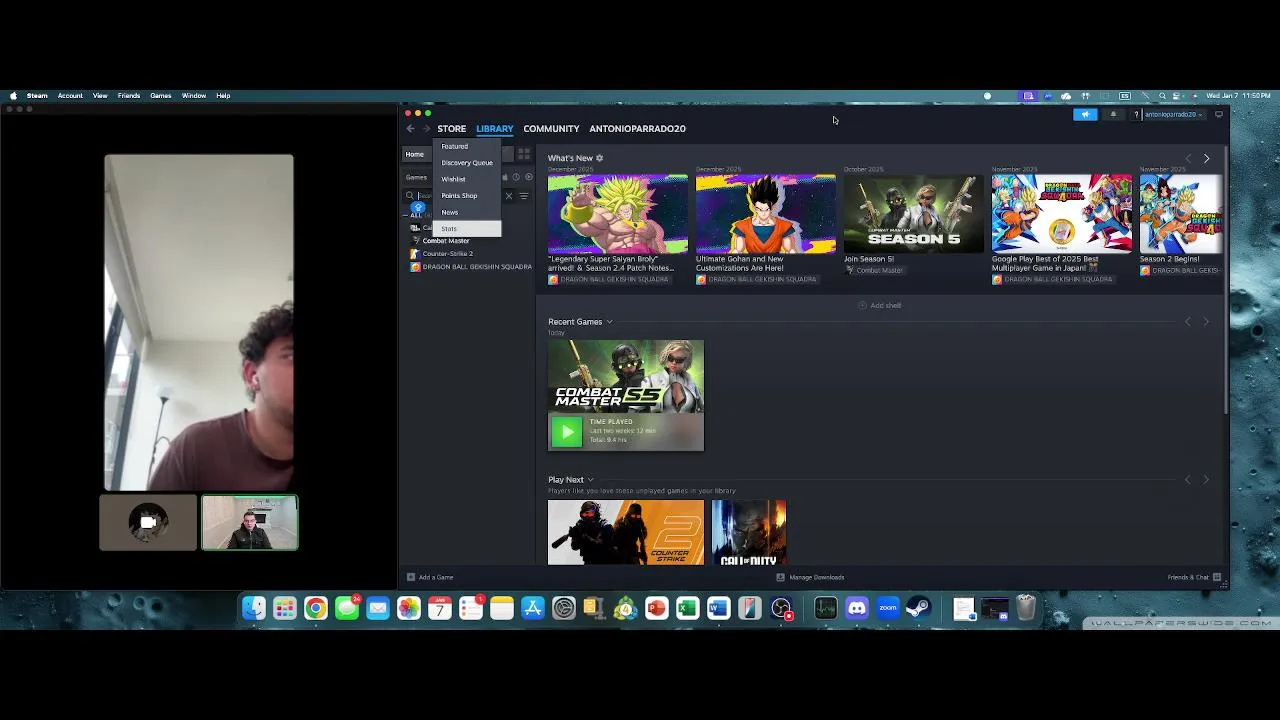Collapse the ALL games category

pos(406,215)
